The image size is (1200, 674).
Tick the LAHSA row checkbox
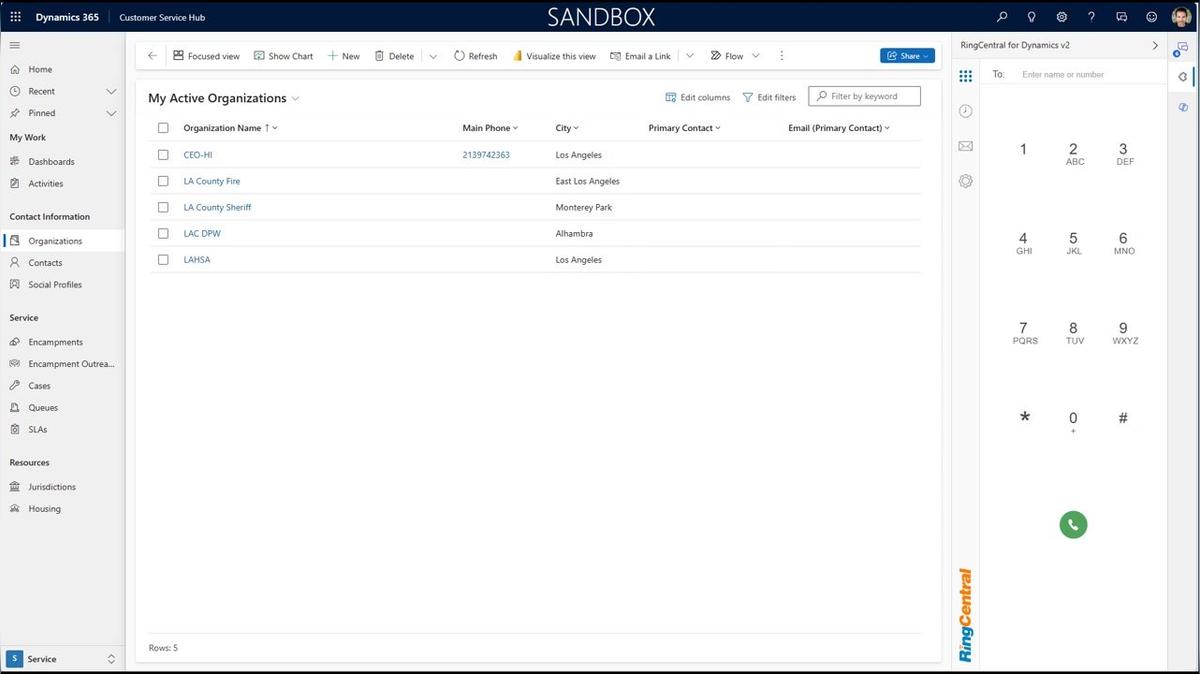click(163, 259)
